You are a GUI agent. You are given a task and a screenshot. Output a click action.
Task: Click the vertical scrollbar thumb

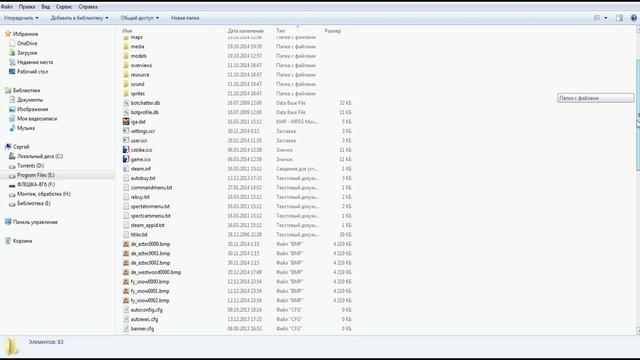coord(638,116)
